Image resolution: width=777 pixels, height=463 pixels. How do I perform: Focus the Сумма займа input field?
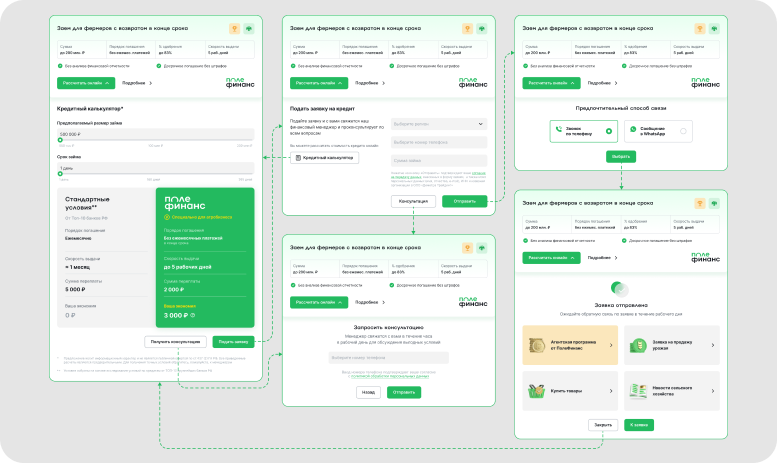(x=439, y=161)
